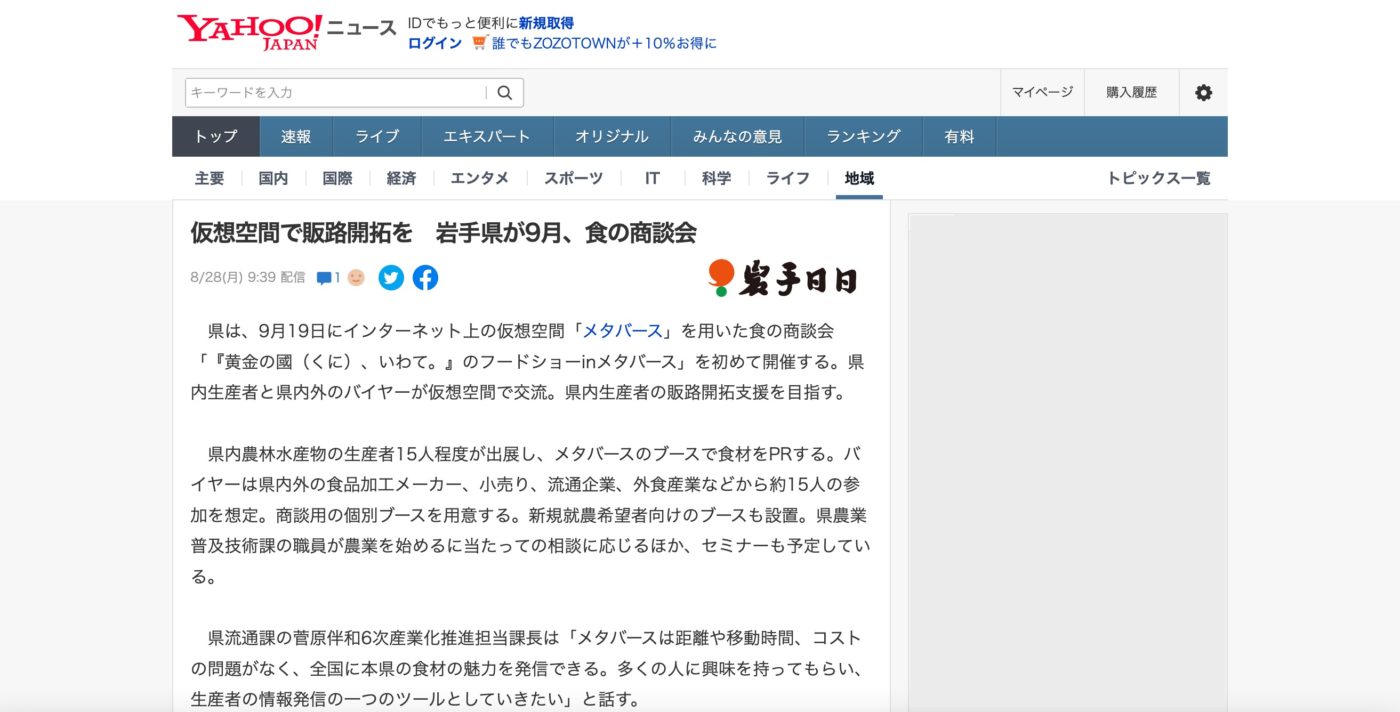Viewport: 1400px width, 712px height.
Task: Click the ZOZOTOWN shopping cart icon
Action: click(x=479, y=43)
